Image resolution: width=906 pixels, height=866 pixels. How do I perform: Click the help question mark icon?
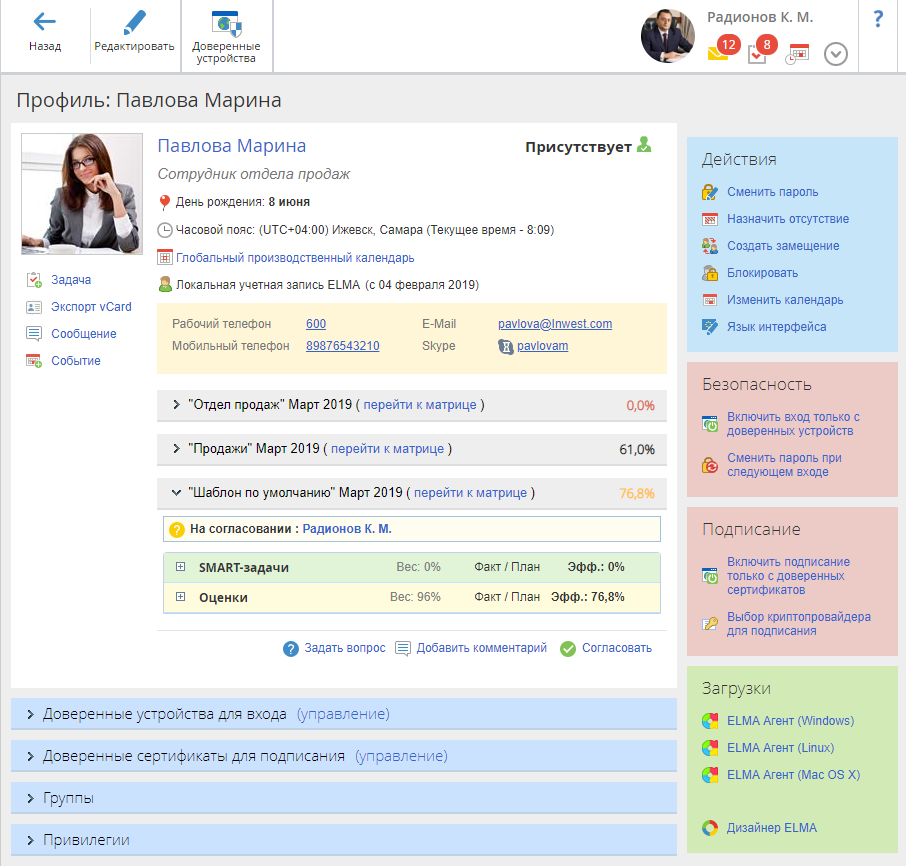click(878, 19)
